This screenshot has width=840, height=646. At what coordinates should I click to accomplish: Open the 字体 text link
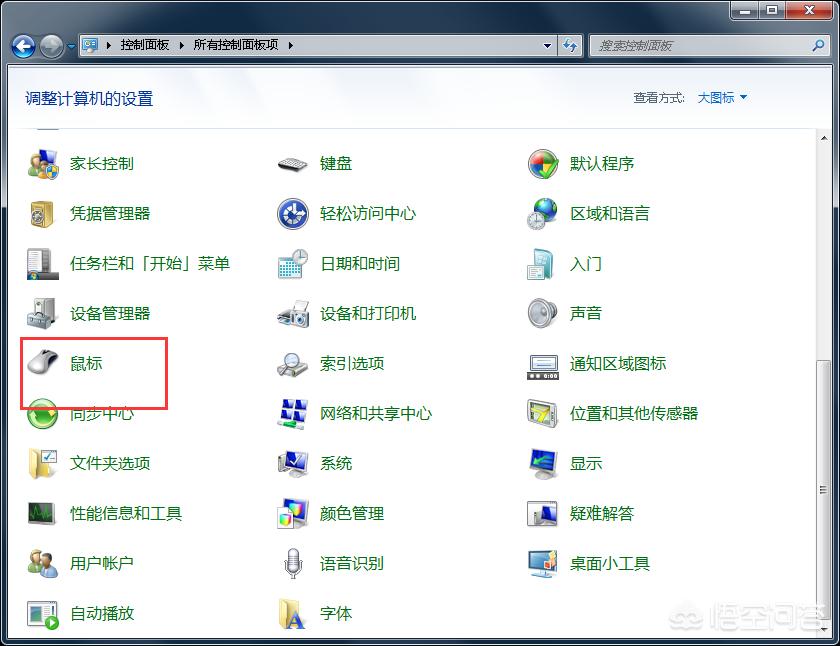coord(336,613)
